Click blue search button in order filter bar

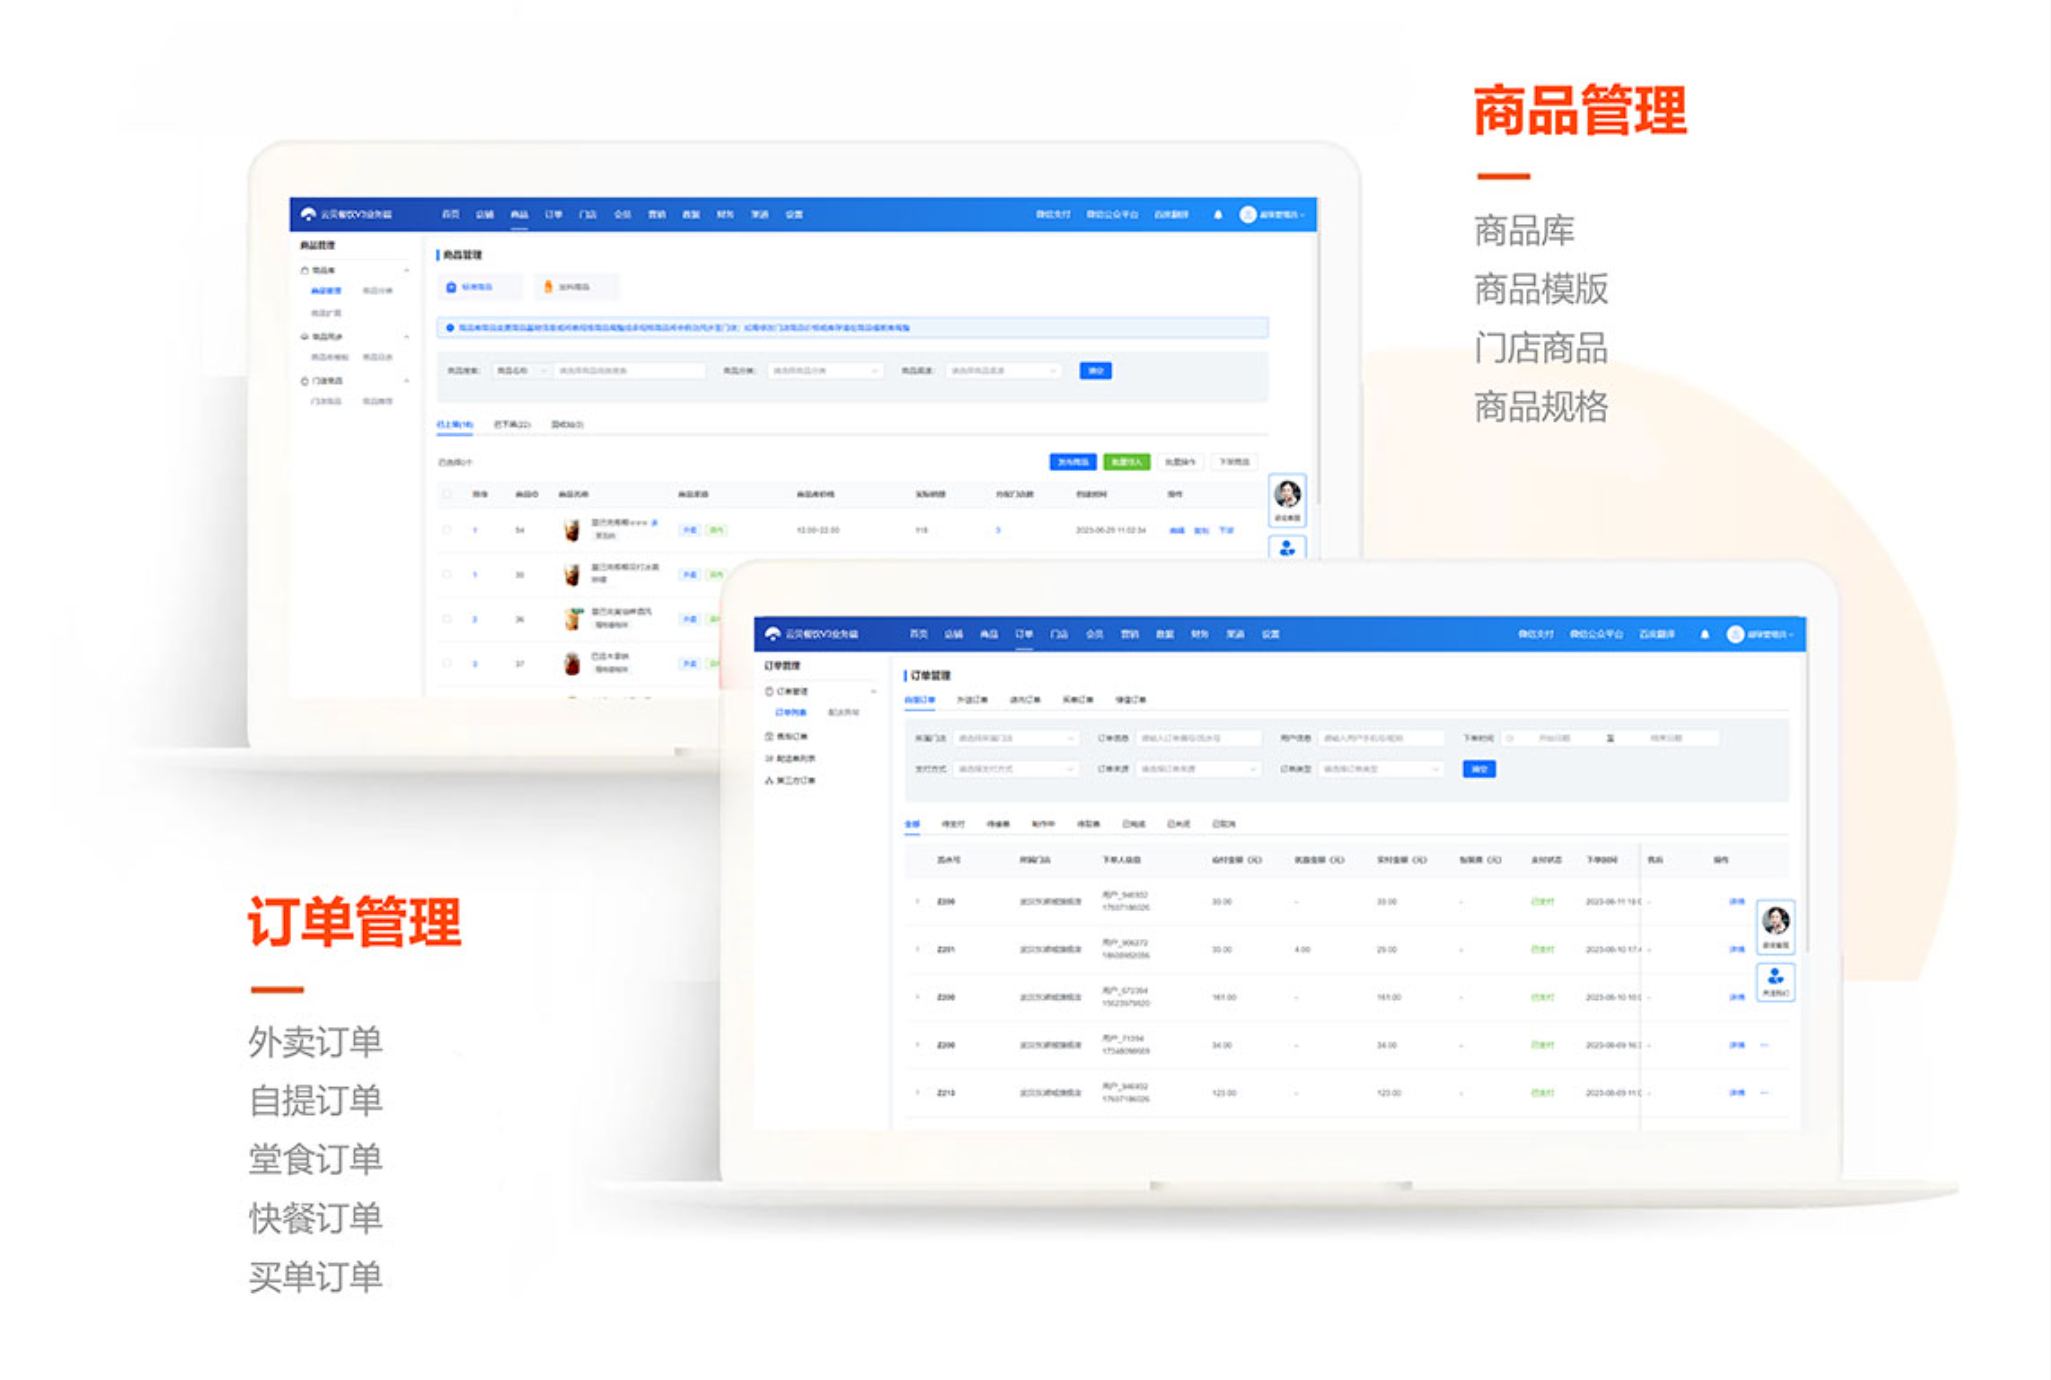click(x=1479, y=769)
